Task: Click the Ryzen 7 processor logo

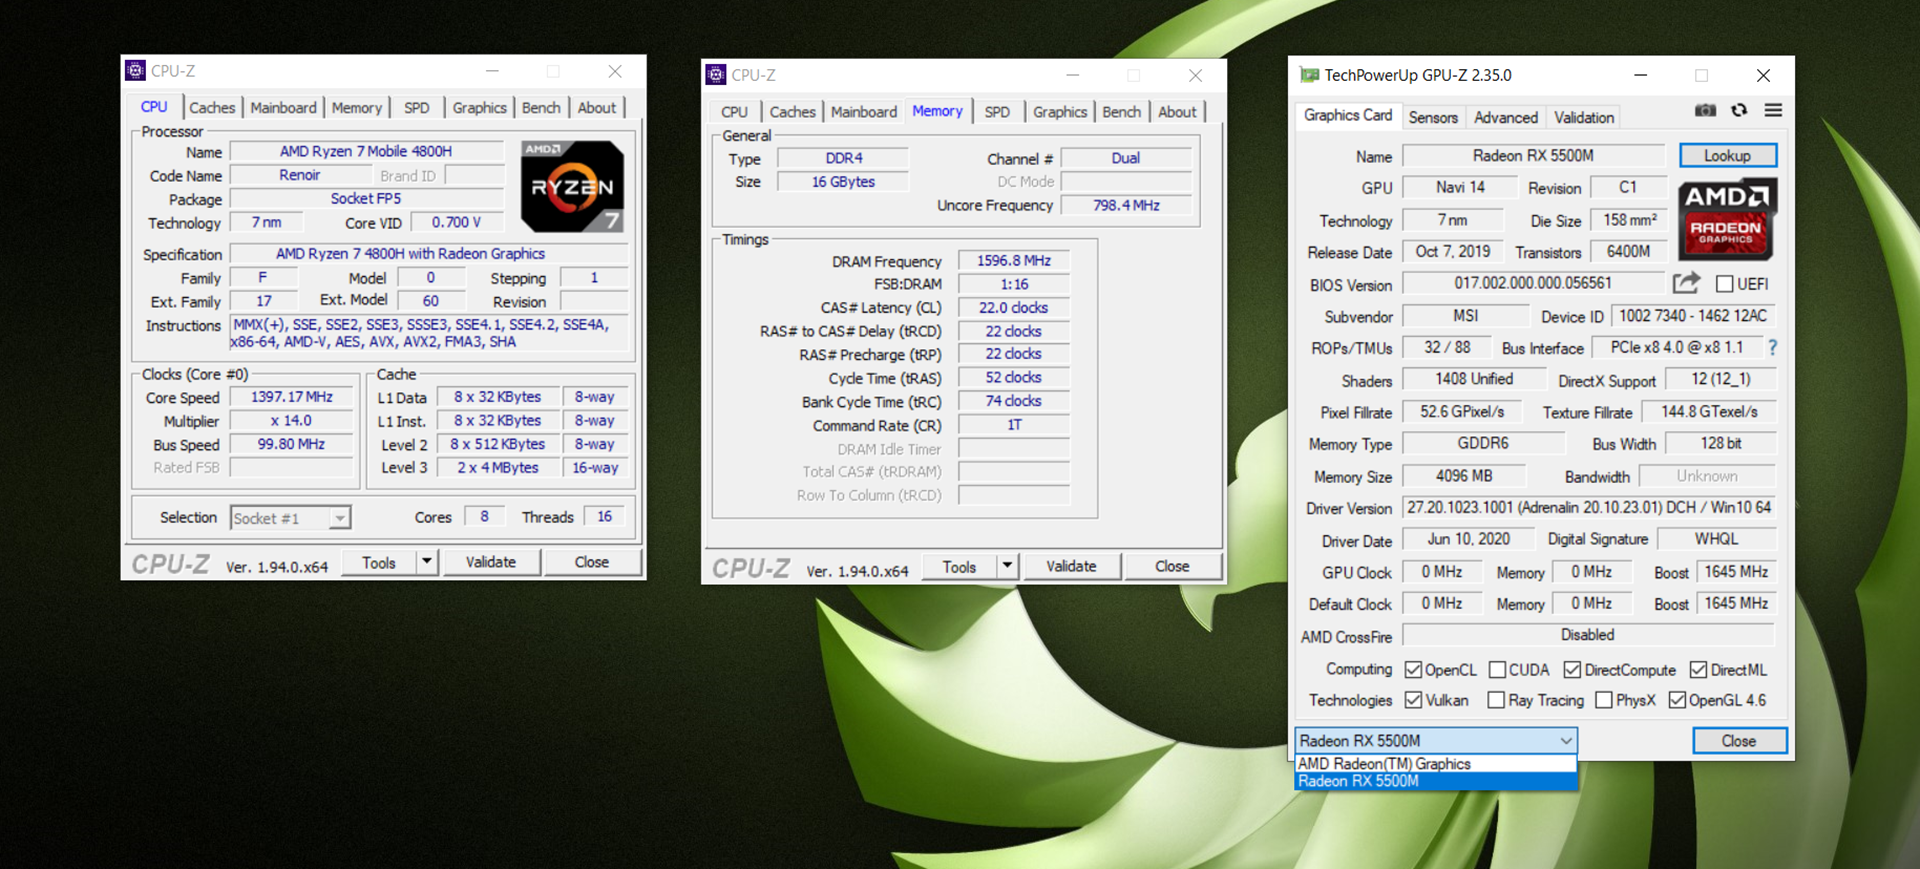Action: pyautogui.click(x=572, y=186)
